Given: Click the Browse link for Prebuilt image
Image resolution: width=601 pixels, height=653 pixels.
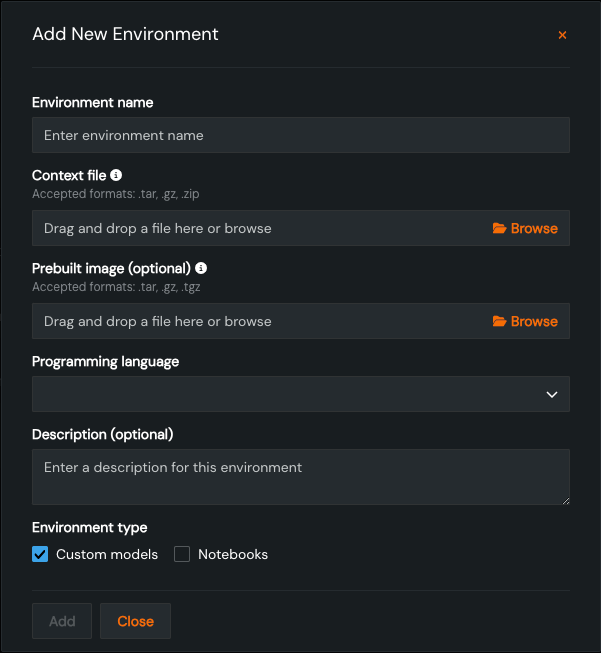Looking at the screenshot, I should click(534, 321).
